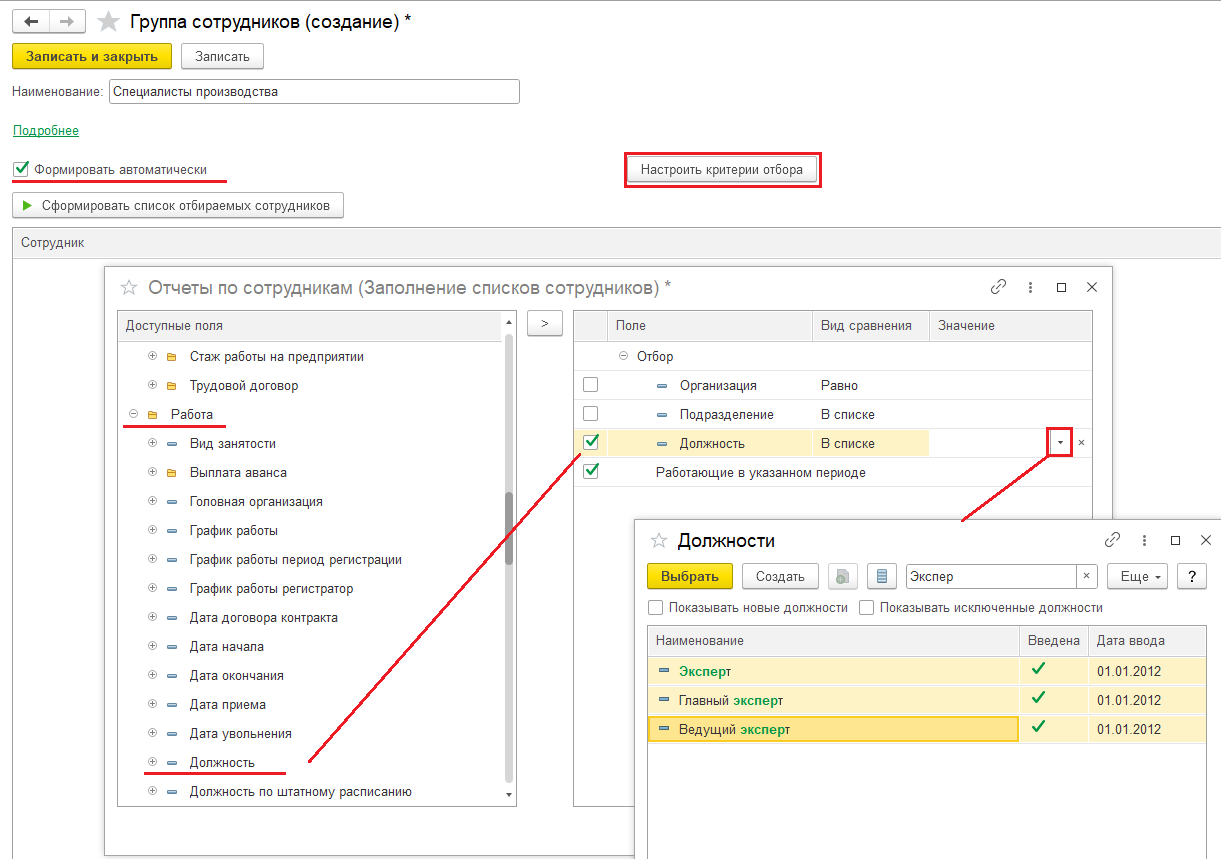Expand the Стаж работы на предприятии node
The width and height of the screenshot is (1221, 859).
(152, 356)
